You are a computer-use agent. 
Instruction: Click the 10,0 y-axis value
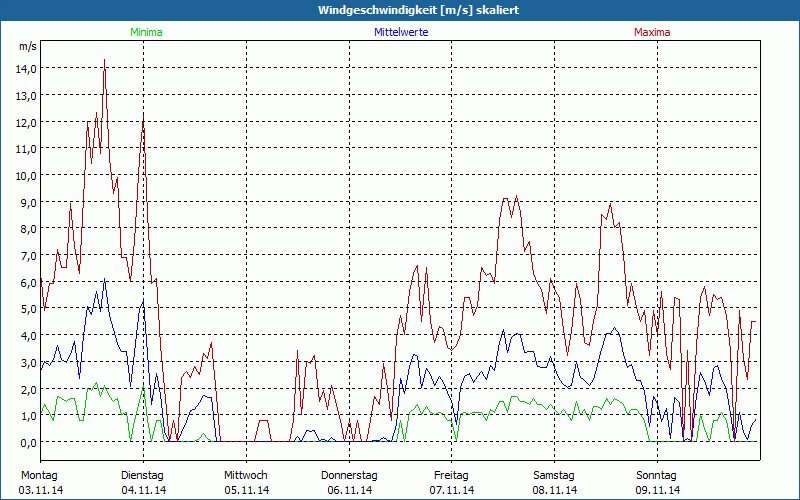(x=26, y=175)
